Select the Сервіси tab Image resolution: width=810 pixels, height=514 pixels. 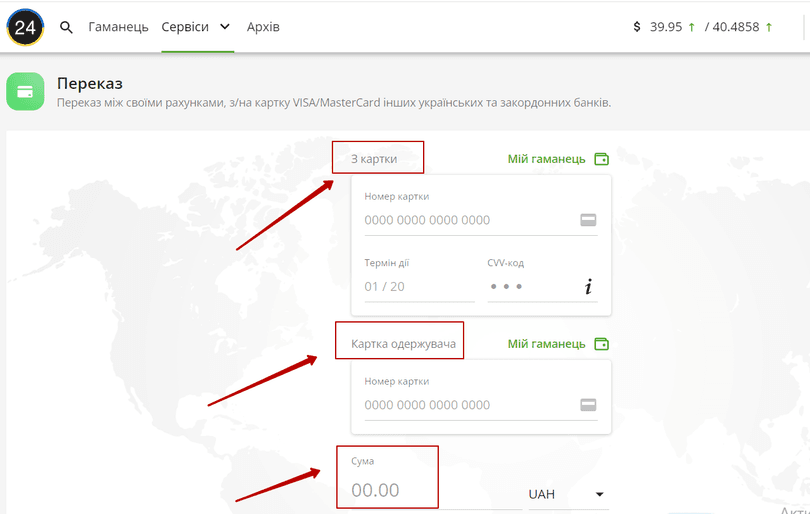185,27
